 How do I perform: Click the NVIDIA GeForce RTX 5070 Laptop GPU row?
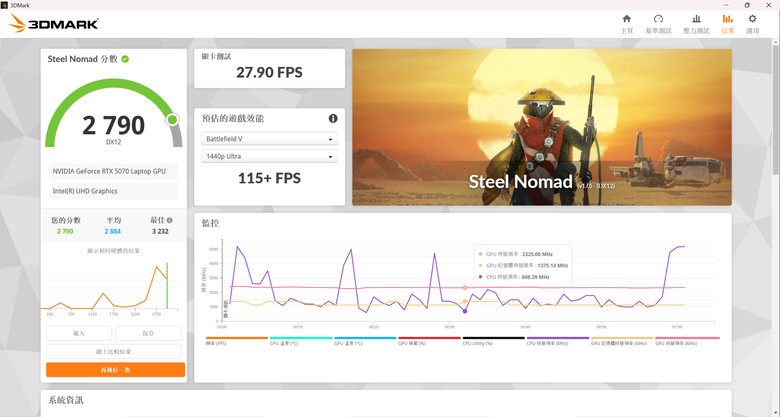pos(113,171)
